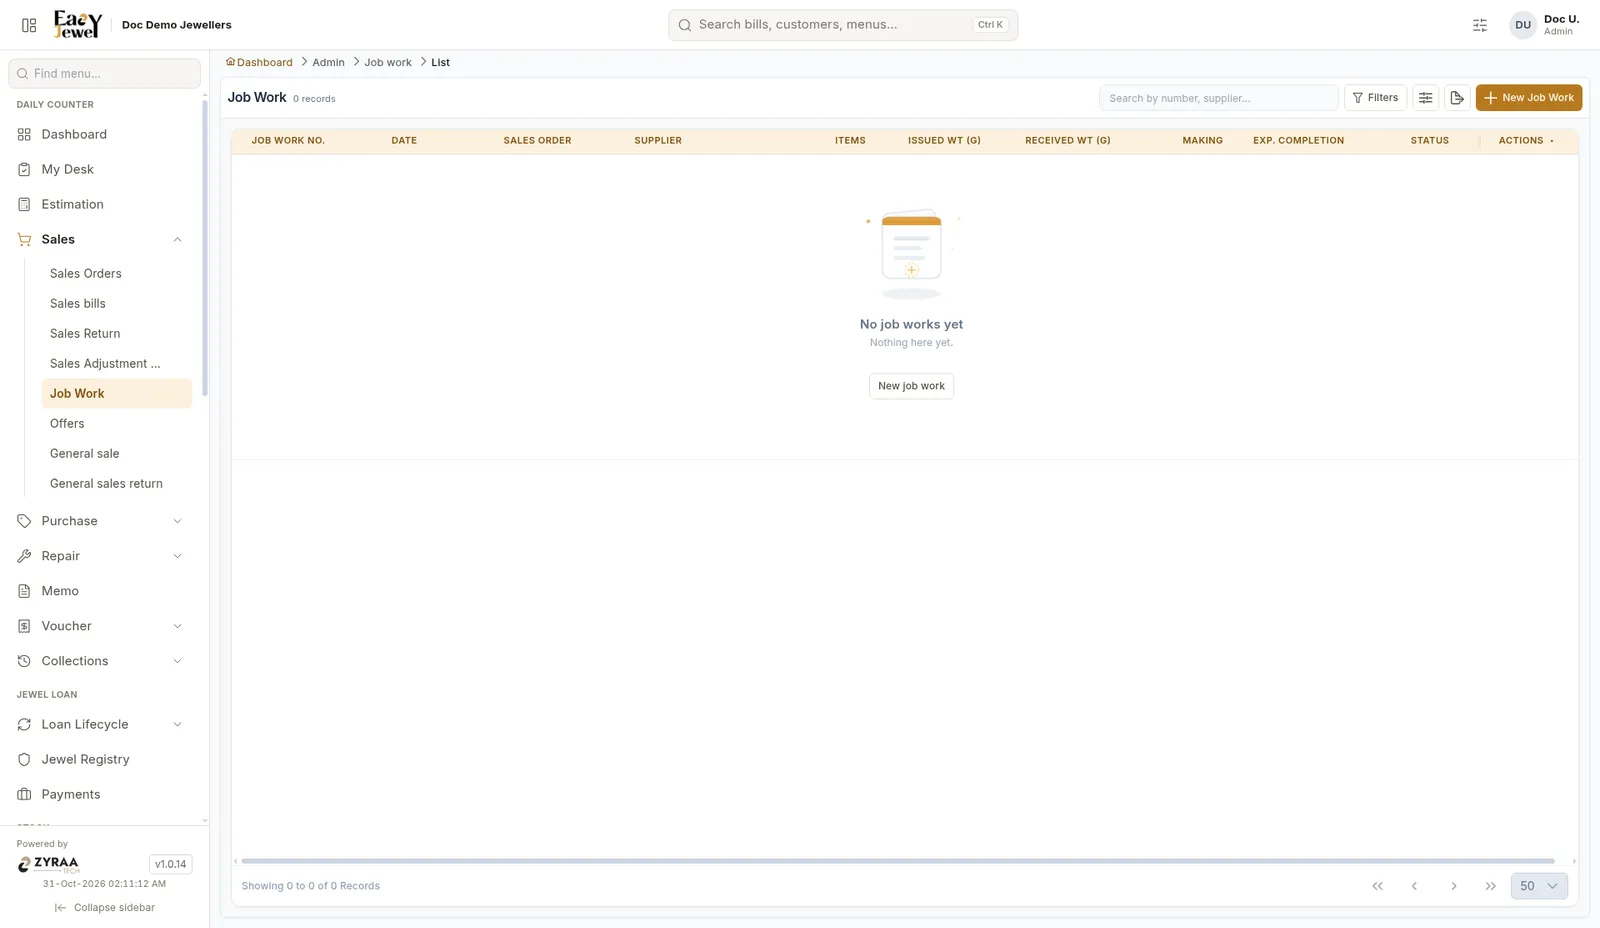Open Sales Orders in sidebar
1600x928 pixels.
click(86, 273)
